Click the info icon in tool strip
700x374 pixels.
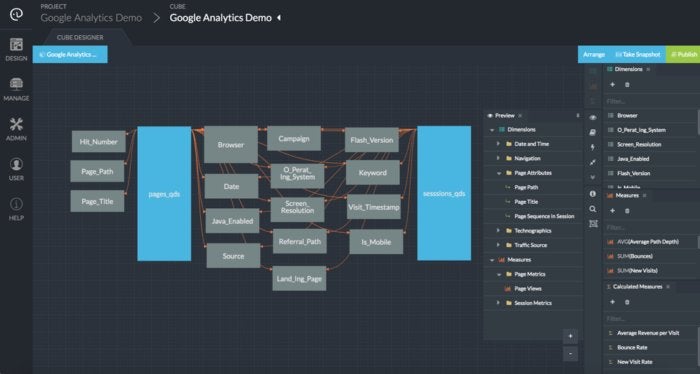coord(593,194)
